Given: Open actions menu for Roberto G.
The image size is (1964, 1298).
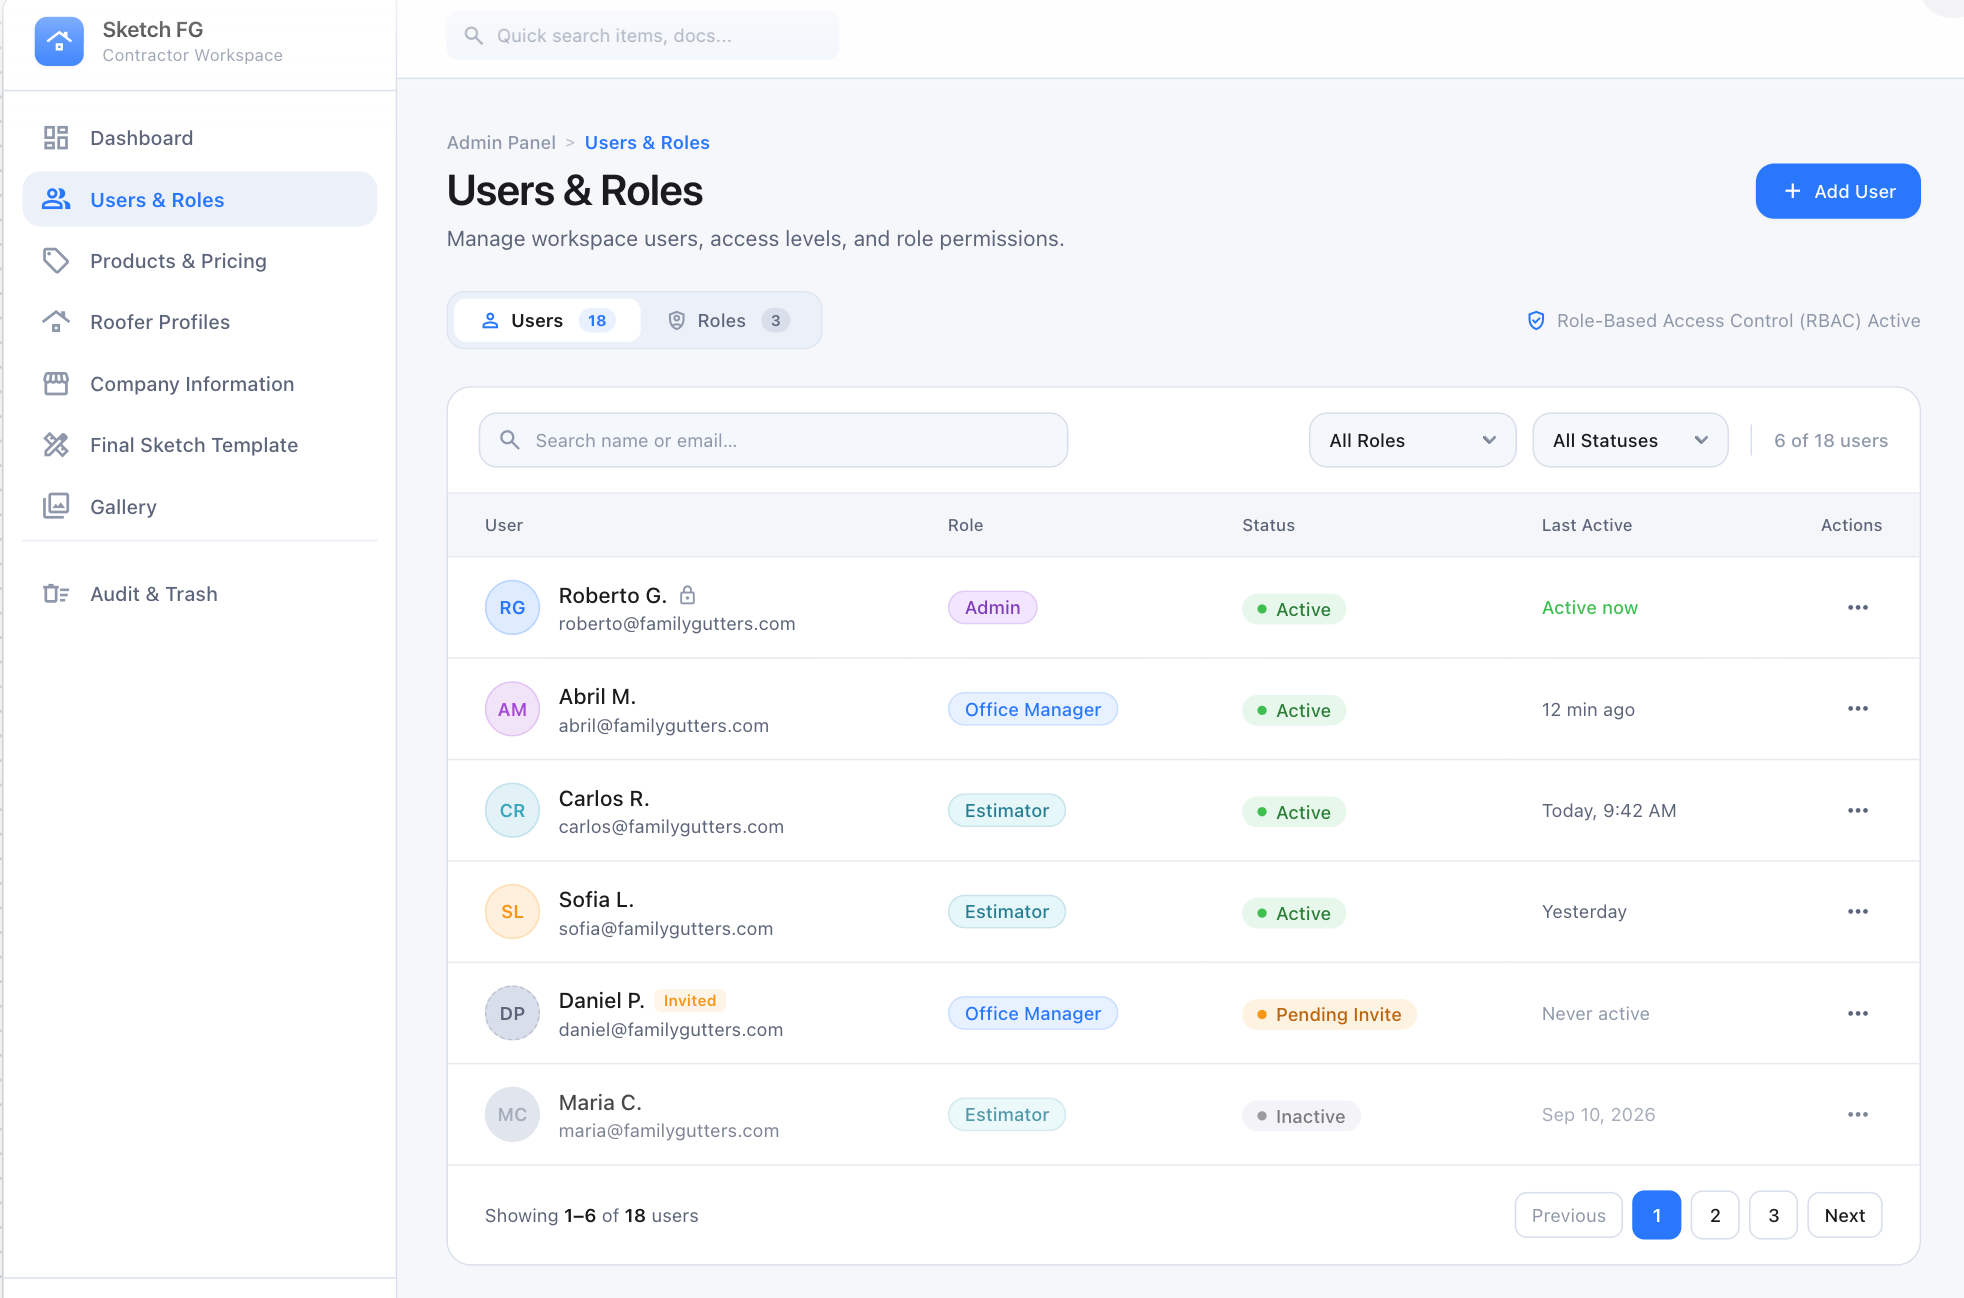Looking at the screenshot, I should coord(1858,607).
